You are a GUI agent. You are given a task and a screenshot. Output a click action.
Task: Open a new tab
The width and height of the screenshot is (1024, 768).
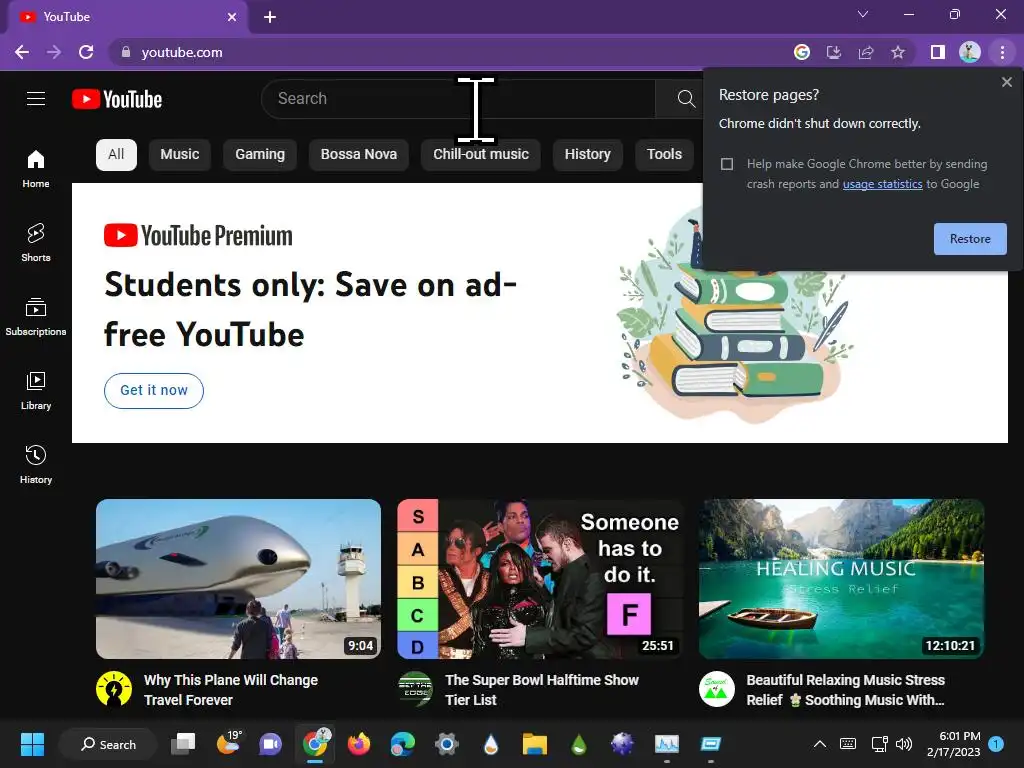pos(270,17)
